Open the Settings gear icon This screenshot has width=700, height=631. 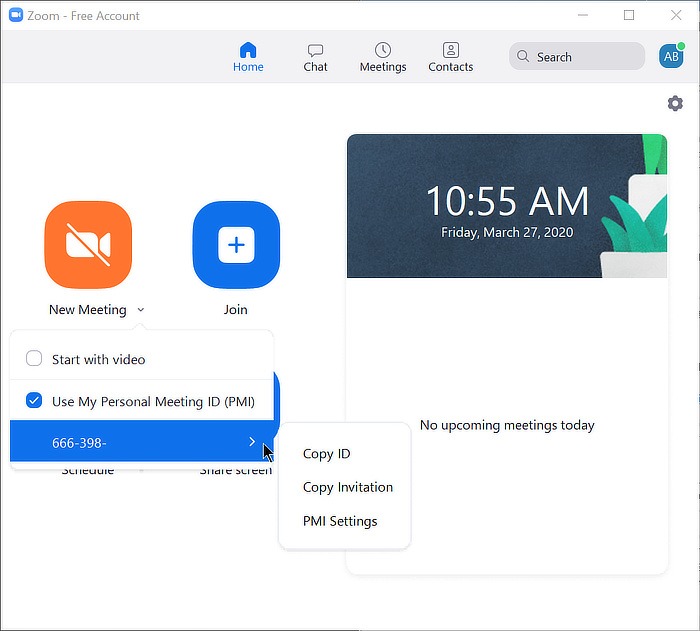[675, 104]
